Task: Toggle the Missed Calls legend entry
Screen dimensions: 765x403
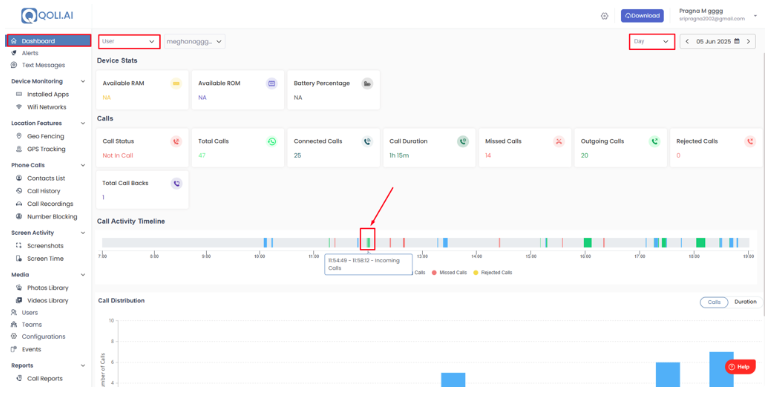Action: (x=449, y=272)
